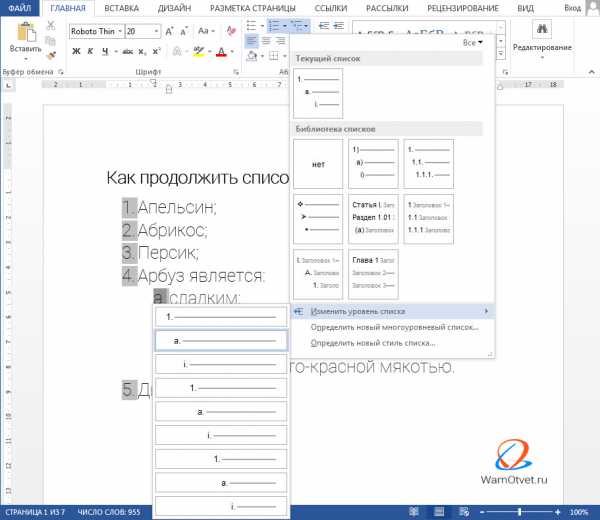600x520 pixels.
Task: Click the 100% zoom level indicator
Action: (x=579, y=512)
